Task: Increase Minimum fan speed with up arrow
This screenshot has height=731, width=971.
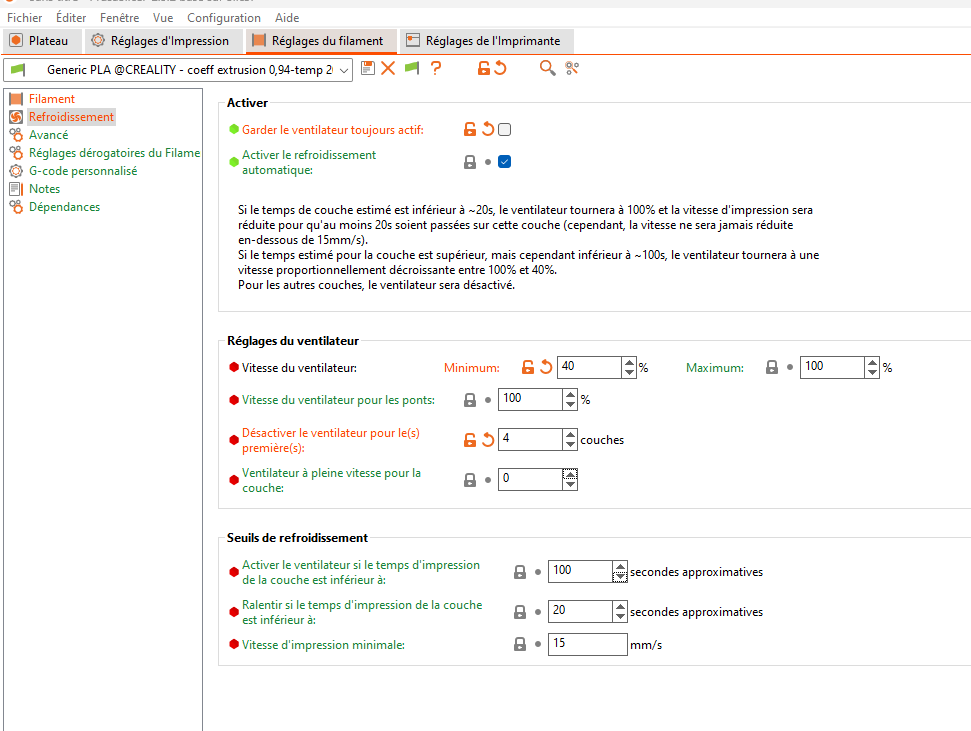Action: pyautogui.click(x=629, y=363)
